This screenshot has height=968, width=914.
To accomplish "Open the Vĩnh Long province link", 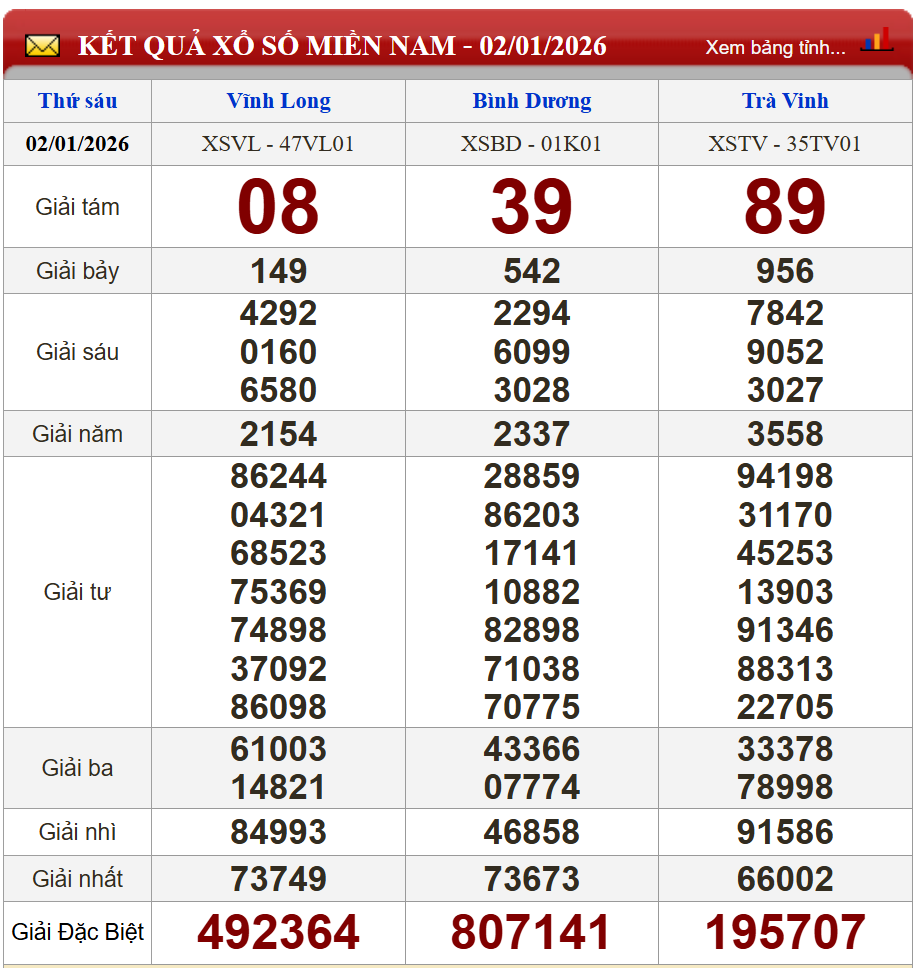I will click(x=278, y=101).
